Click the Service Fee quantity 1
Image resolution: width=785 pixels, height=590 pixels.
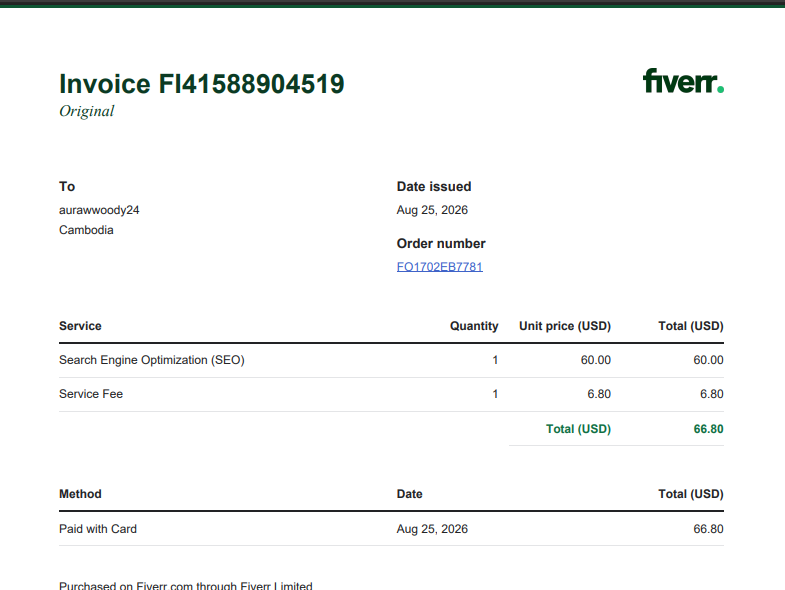coord(495,394)
